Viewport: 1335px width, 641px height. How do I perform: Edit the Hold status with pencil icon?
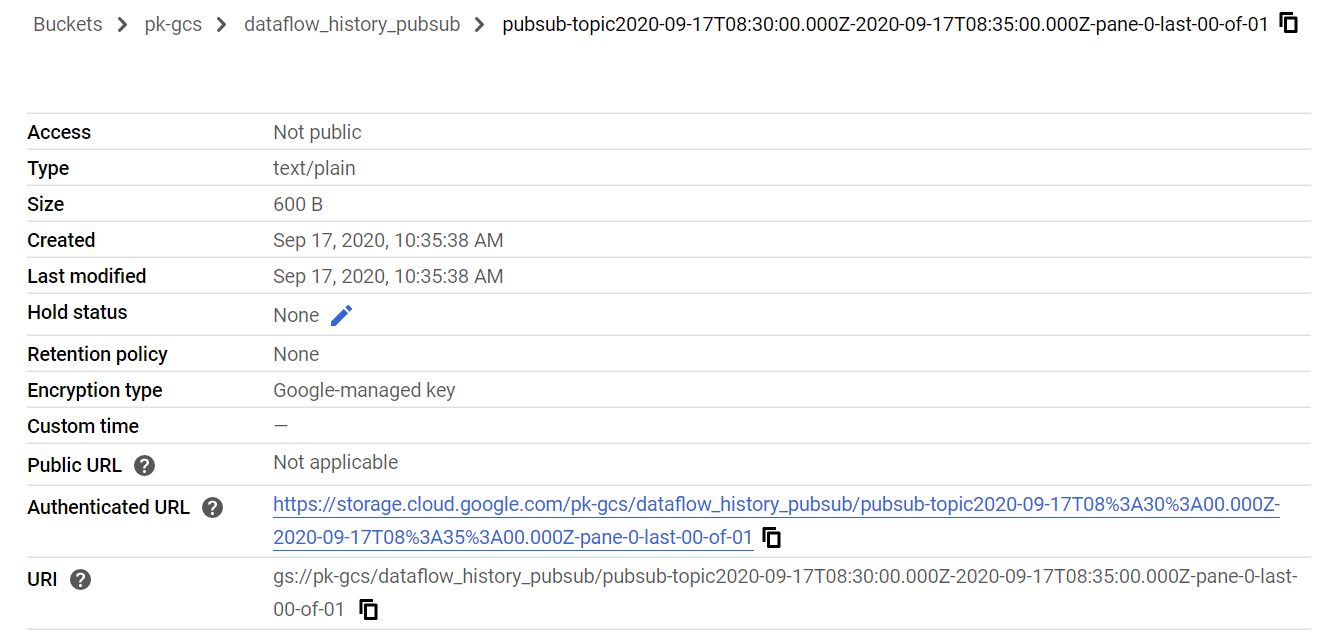(x=341, y=315)
